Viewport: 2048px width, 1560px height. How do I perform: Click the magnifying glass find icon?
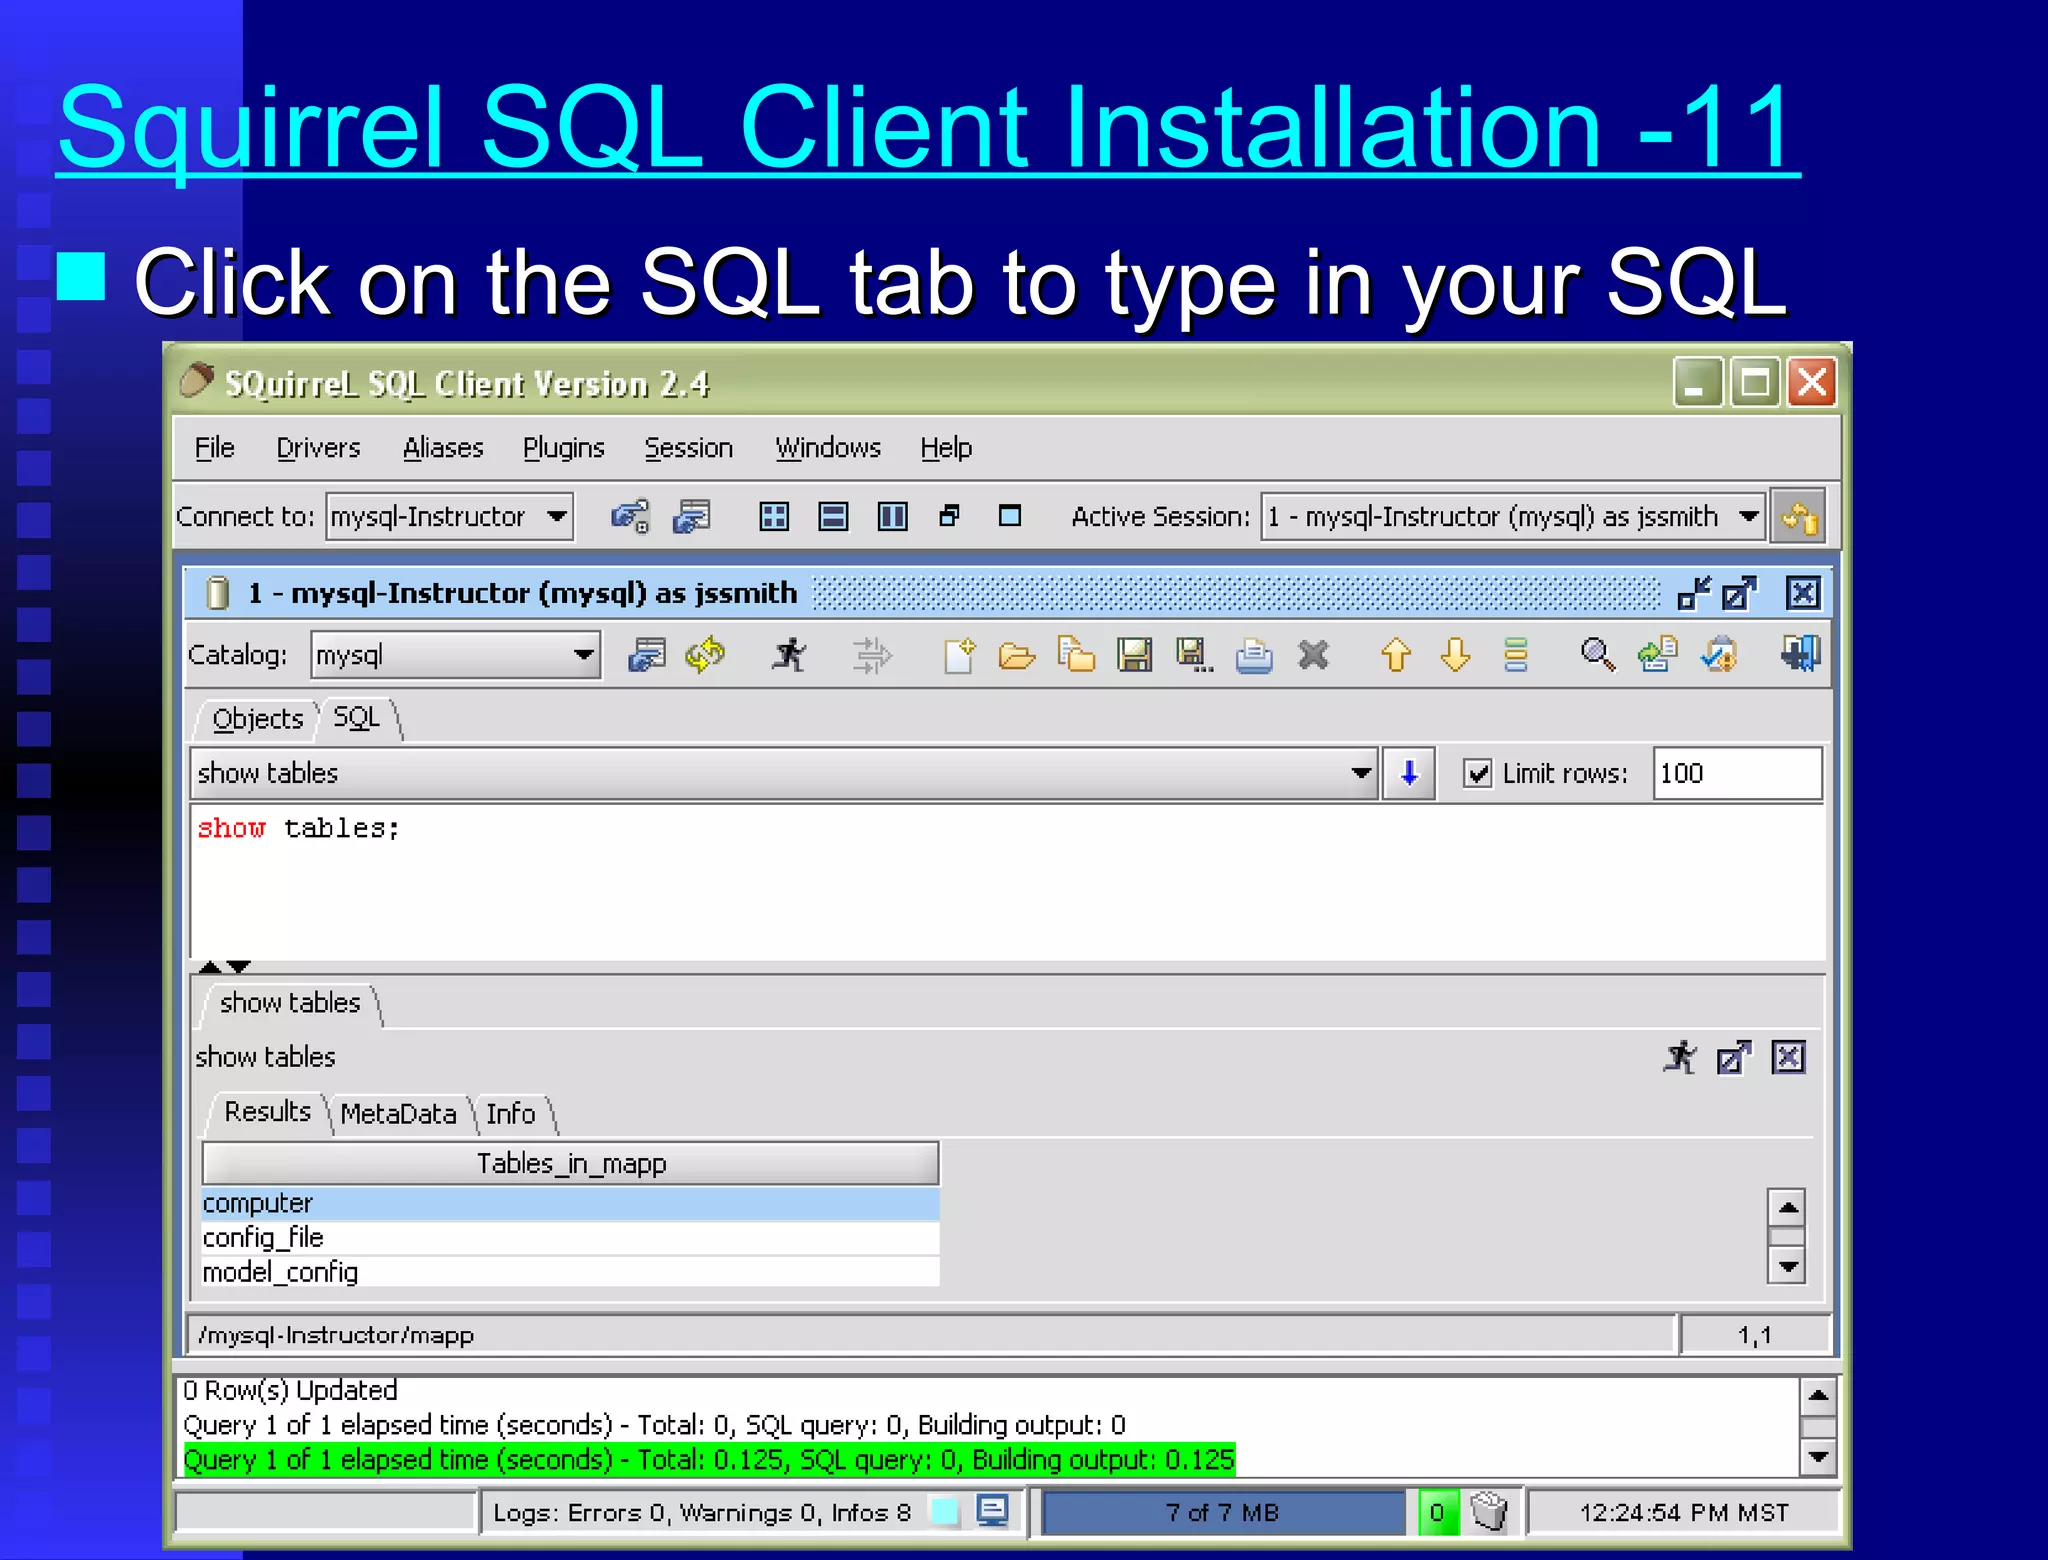tap(1598, 655)
